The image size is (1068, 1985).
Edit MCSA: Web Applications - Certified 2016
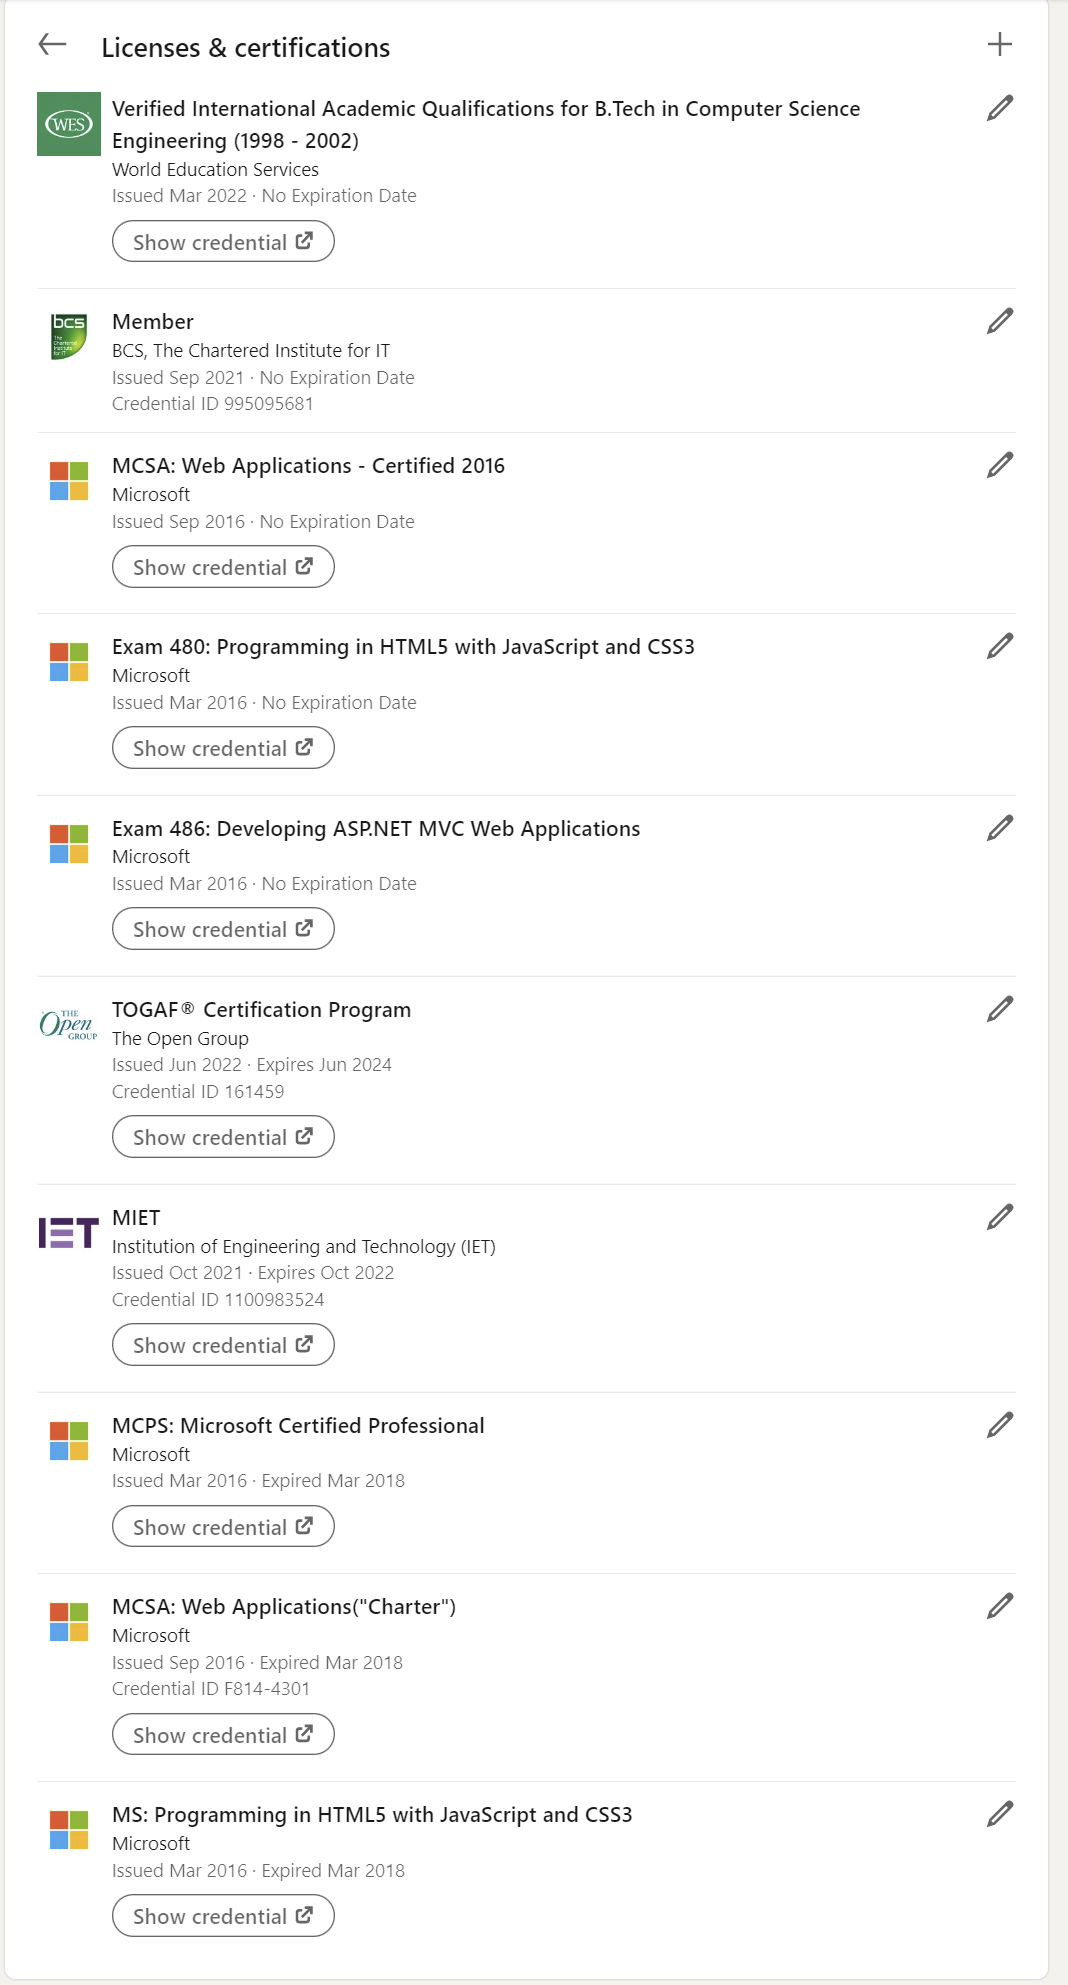999,465
